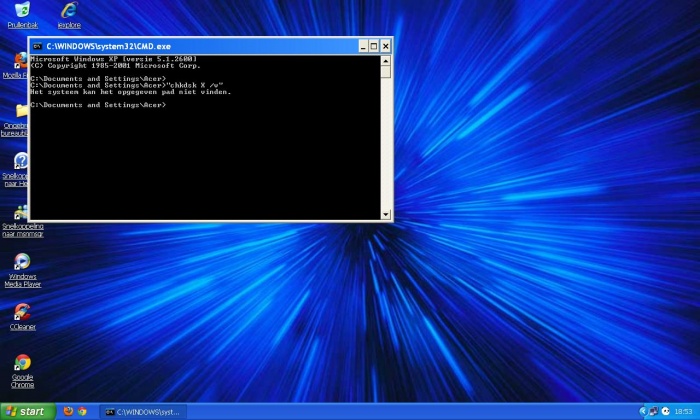Click the CMD.exe taskbar button
700x420 pixels.
pyautogui.click(x=143, y=412)
